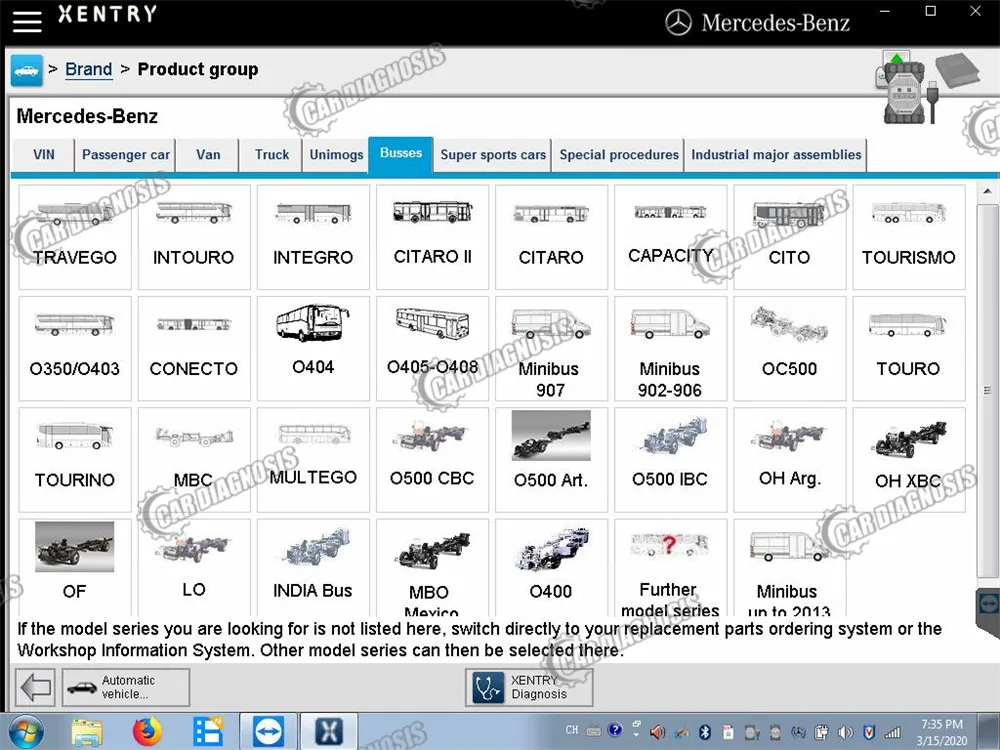Click the scrollbar up arrow
This screenshot has width=1000, height=750.
tap(987, 191)
